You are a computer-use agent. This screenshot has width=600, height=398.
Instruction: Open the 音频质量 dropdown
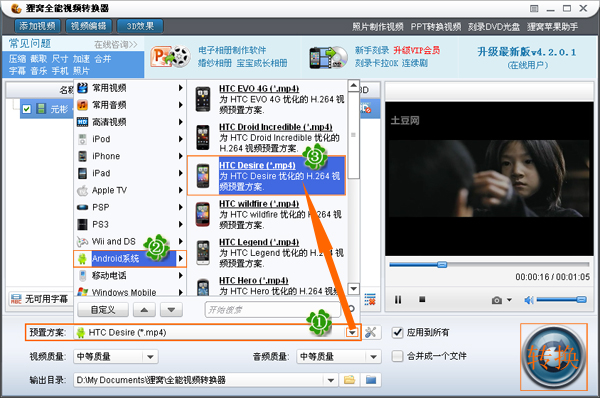[x=339, y=357]
